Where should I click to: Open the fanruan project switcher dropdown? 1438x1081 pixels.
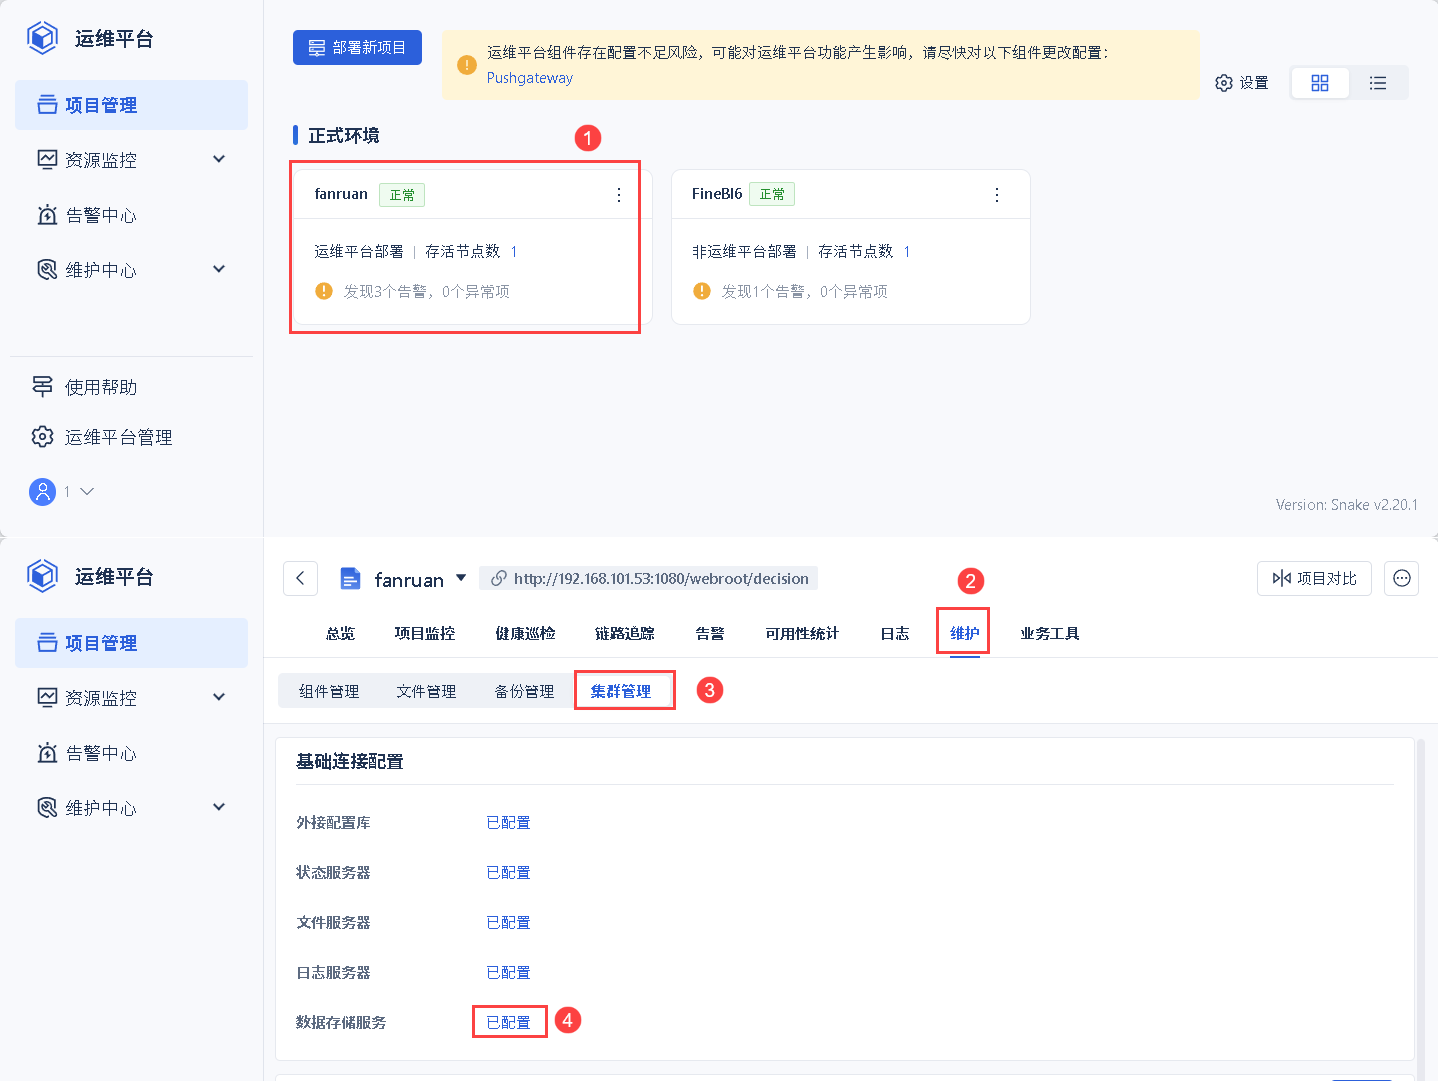coord(461,578)
